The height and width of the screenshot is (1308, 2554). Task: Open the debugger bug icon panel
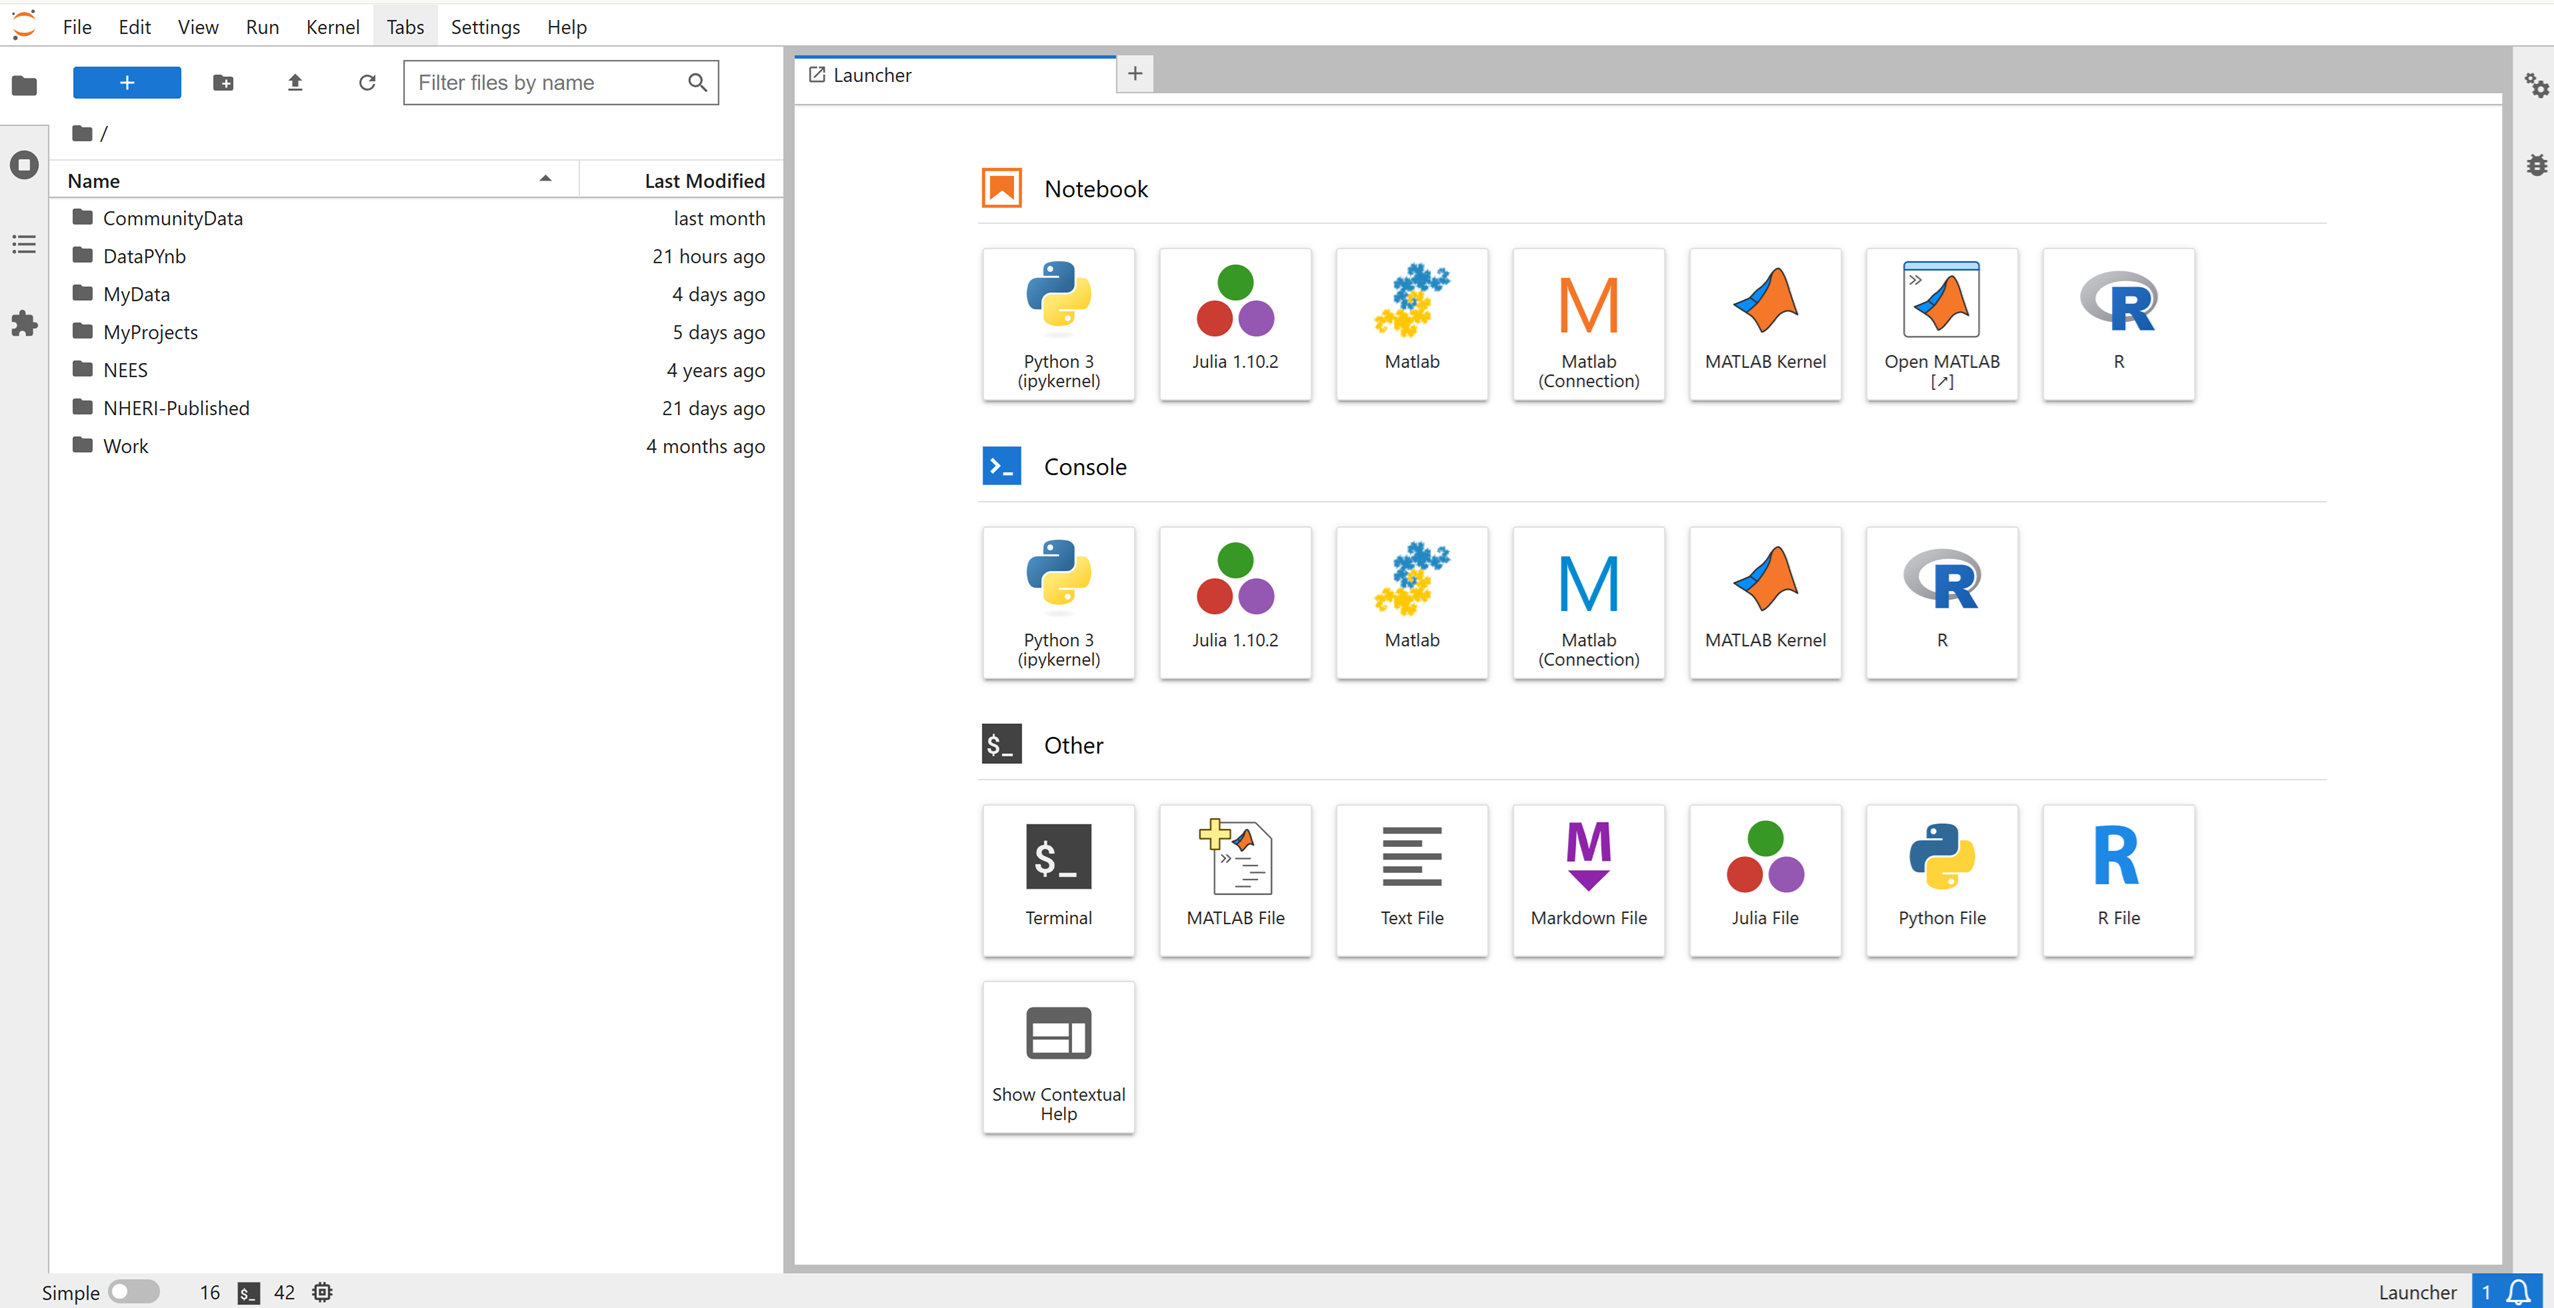click(2535, 165)
